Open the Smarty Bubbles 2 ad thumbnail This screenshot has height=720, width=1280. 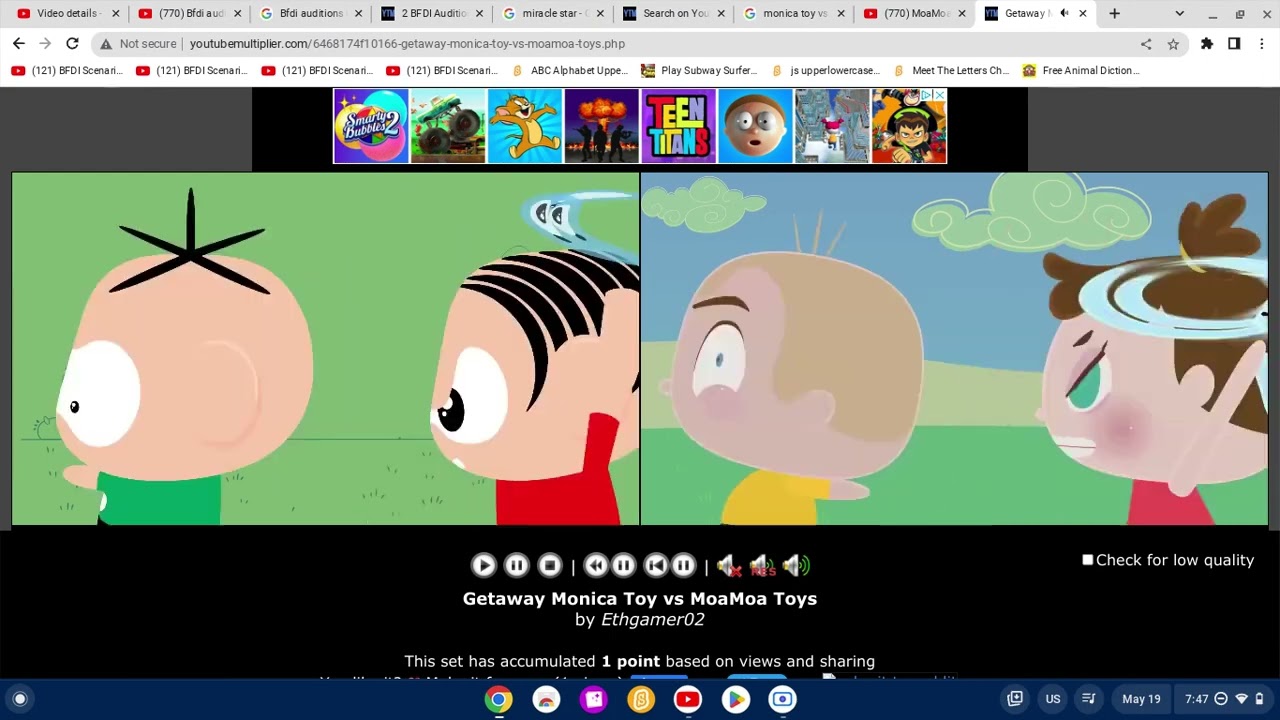tap(371, 126)
